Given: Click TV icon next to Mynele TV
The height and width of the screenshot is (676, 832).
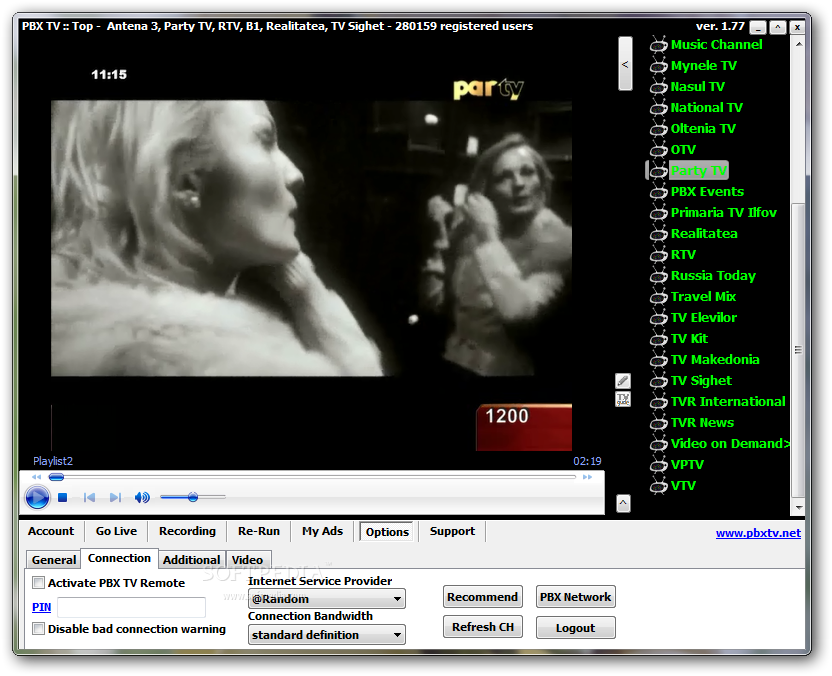Looking at the screenshot, I should (x=658, y=66).
